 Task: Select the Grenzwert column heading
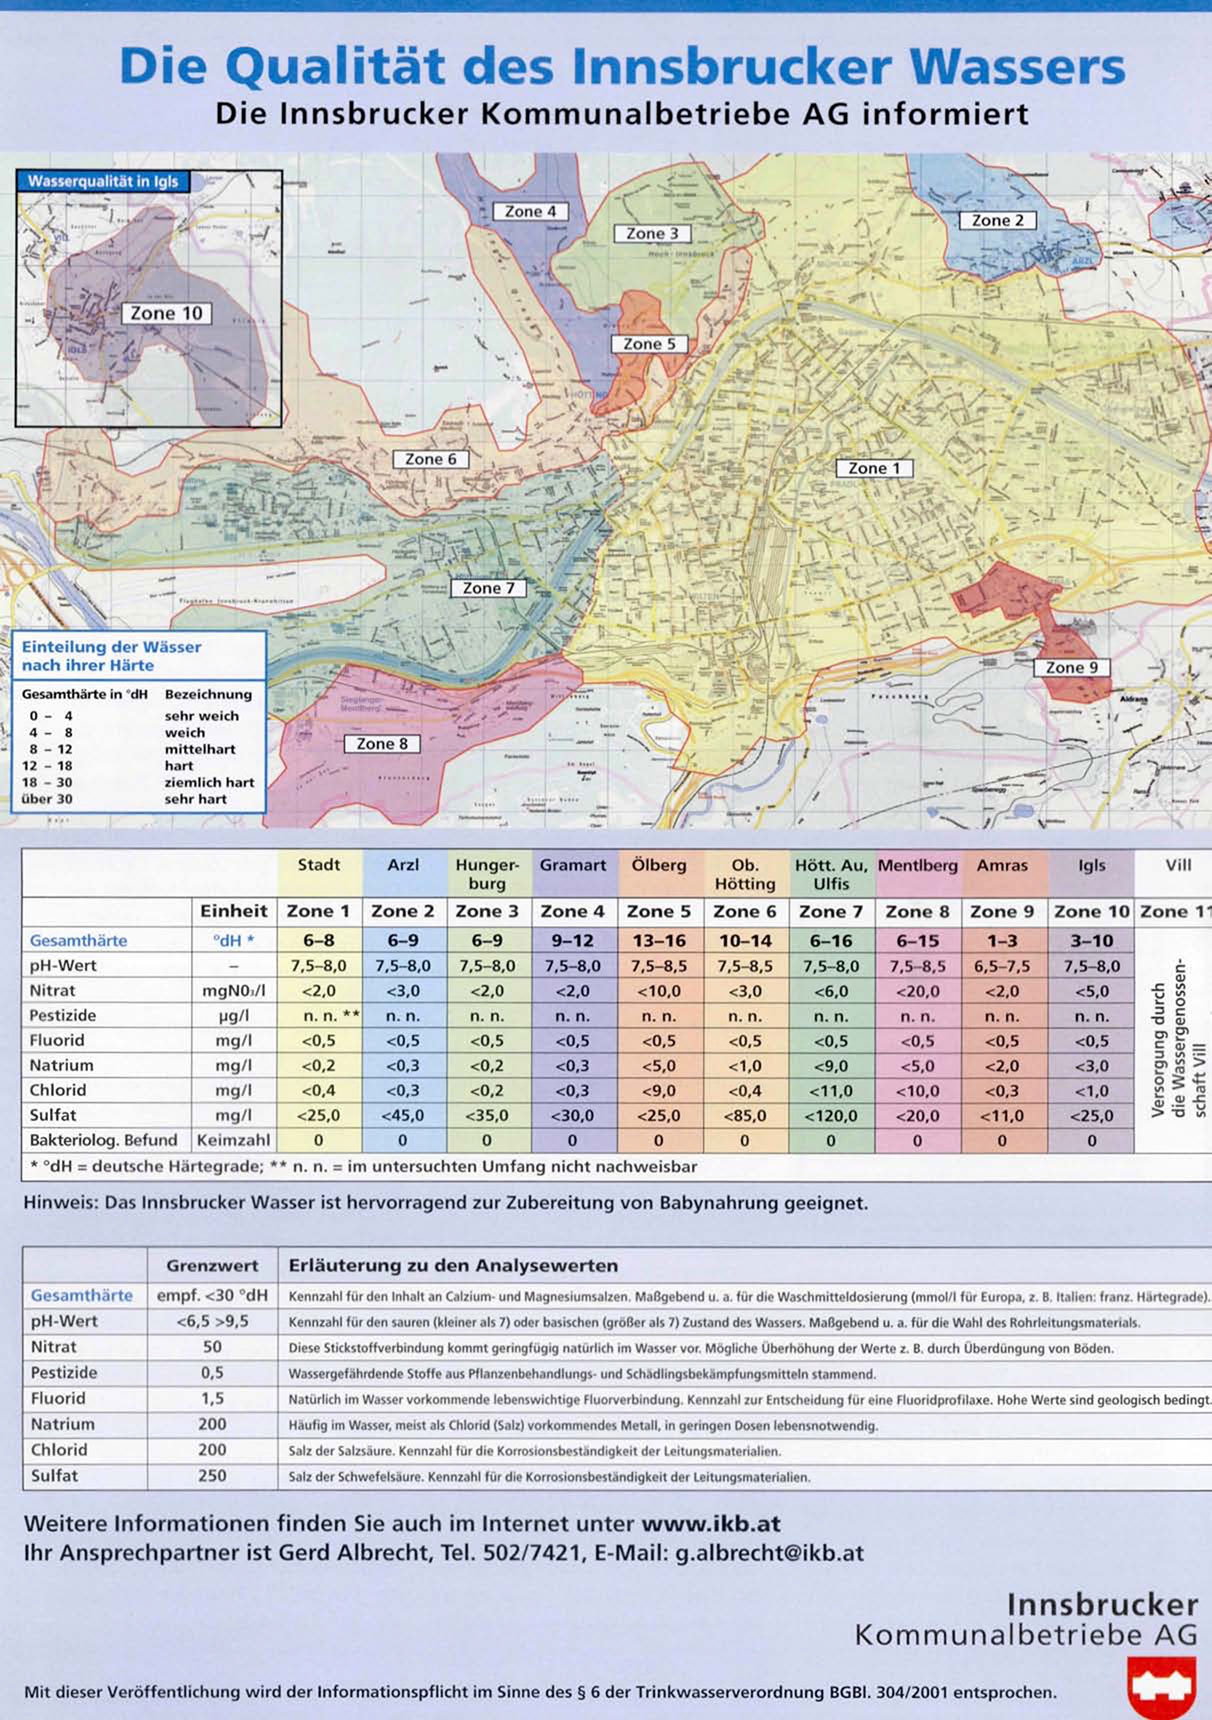pos(212,1265)
